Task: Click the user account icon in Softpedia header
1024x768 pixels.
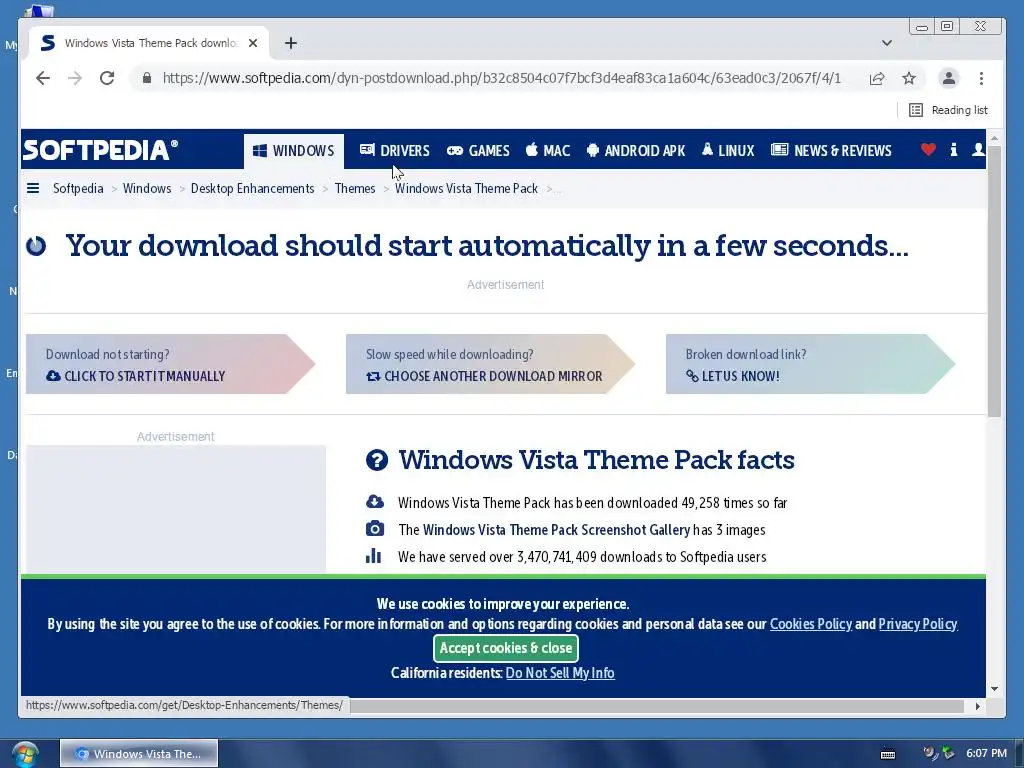Action: pyautogui.click(x=978, y=150)
